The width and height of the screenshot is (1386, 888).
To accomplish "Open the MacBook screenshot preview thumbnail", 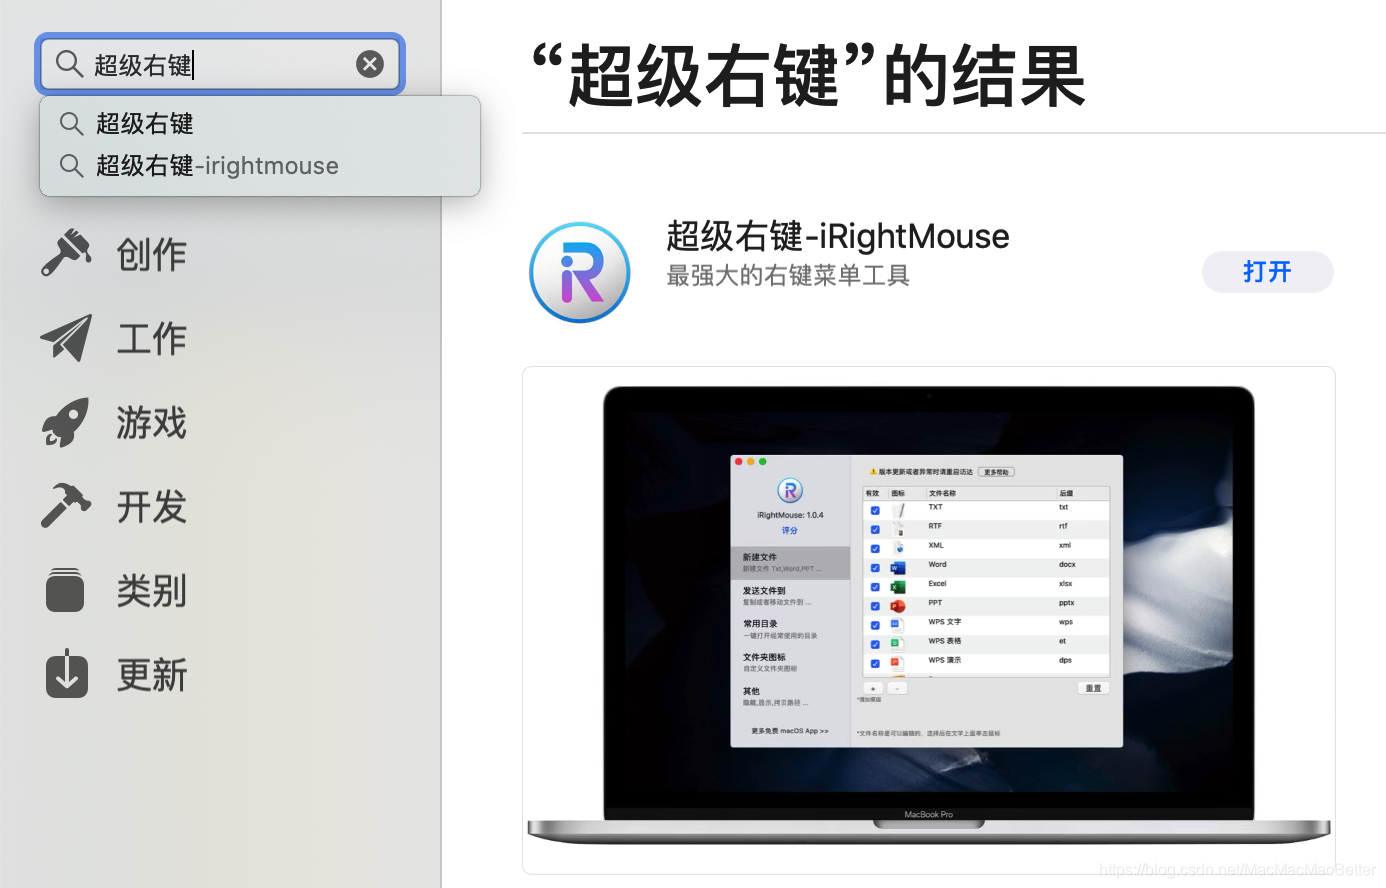I will [929, 620].
